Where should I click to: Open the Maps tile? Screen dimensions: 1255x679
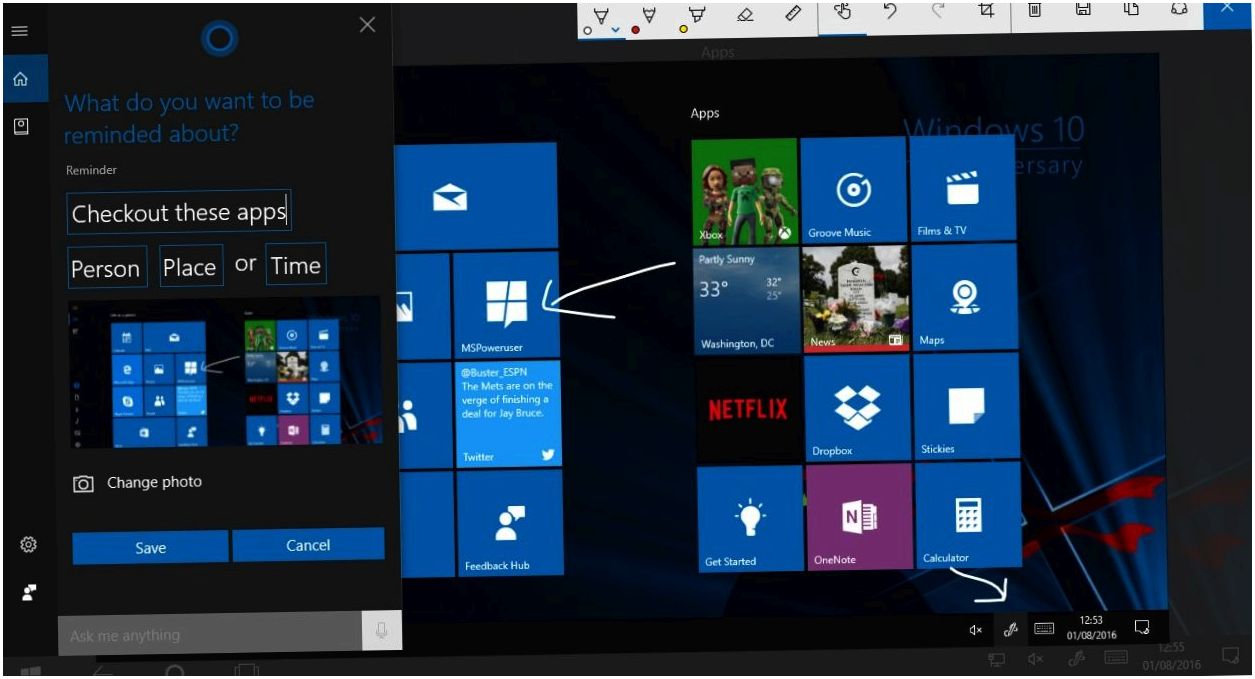[965, 297]
